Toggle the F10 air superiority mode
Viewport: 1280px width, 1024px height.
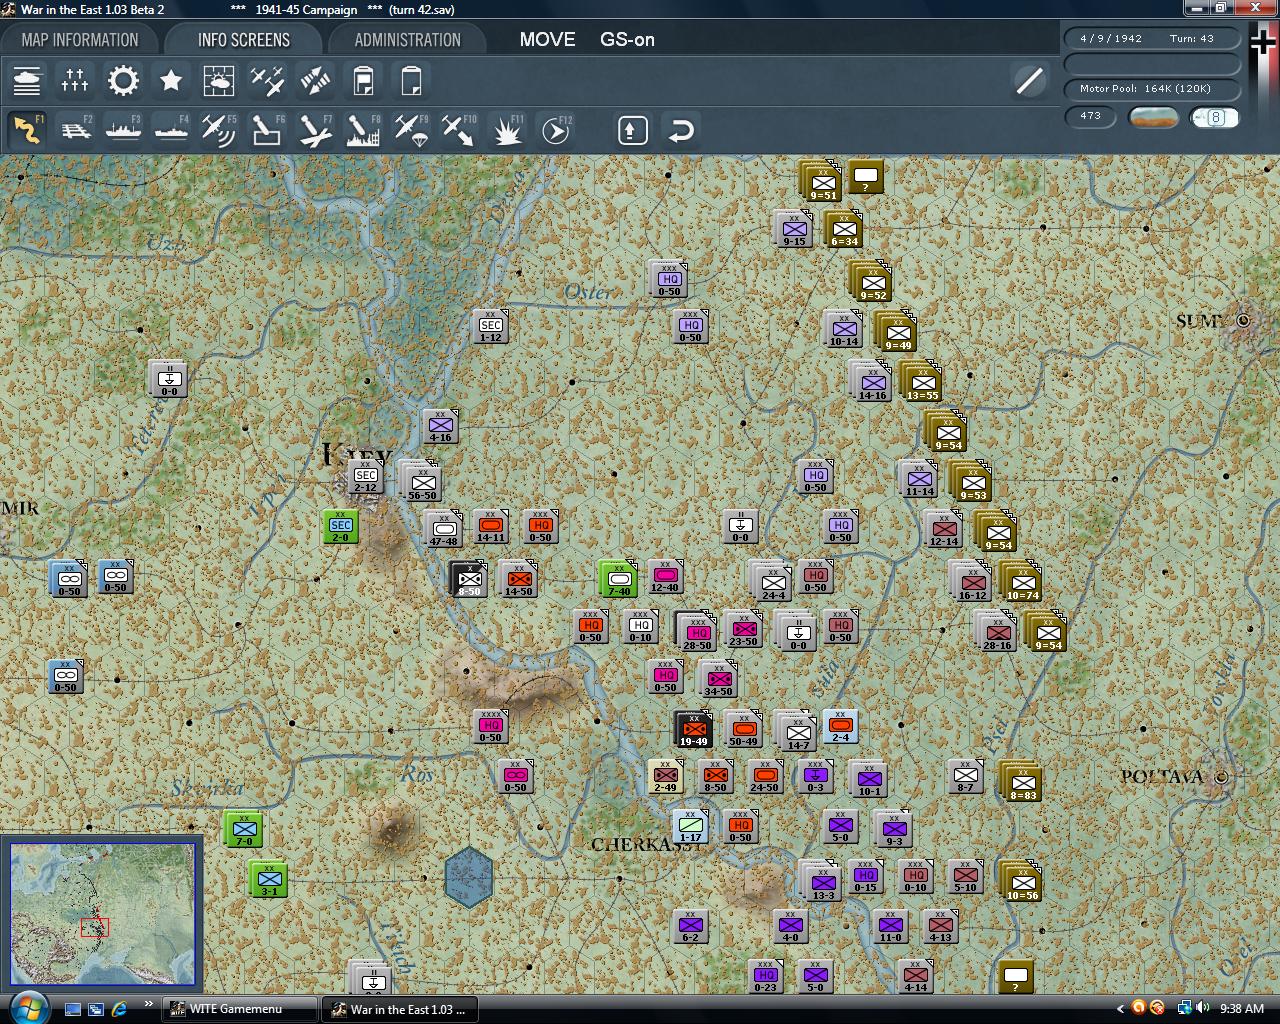coord(458,129)
